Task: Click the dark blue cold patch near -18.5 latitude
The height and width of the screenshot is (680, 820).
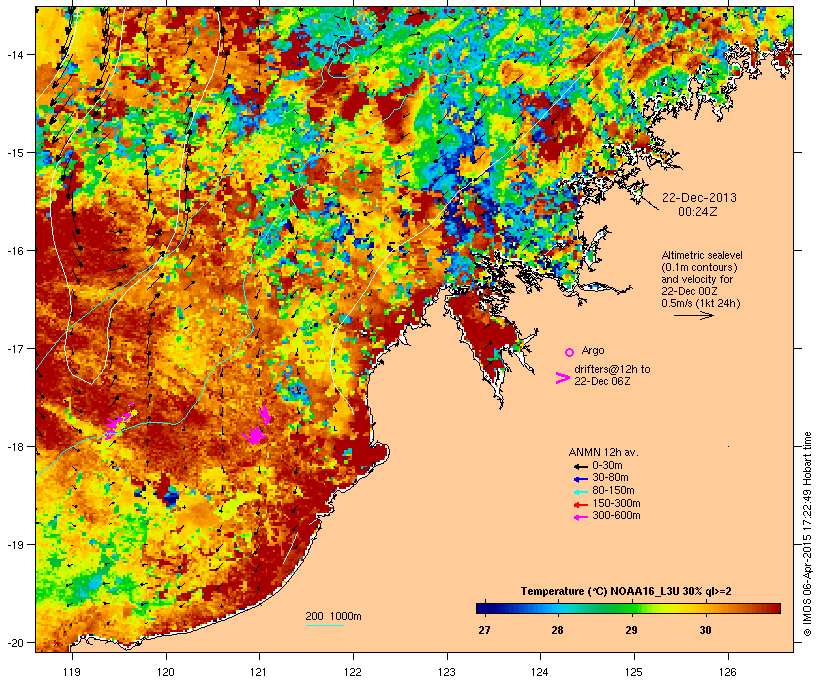Action: point(170,497)
